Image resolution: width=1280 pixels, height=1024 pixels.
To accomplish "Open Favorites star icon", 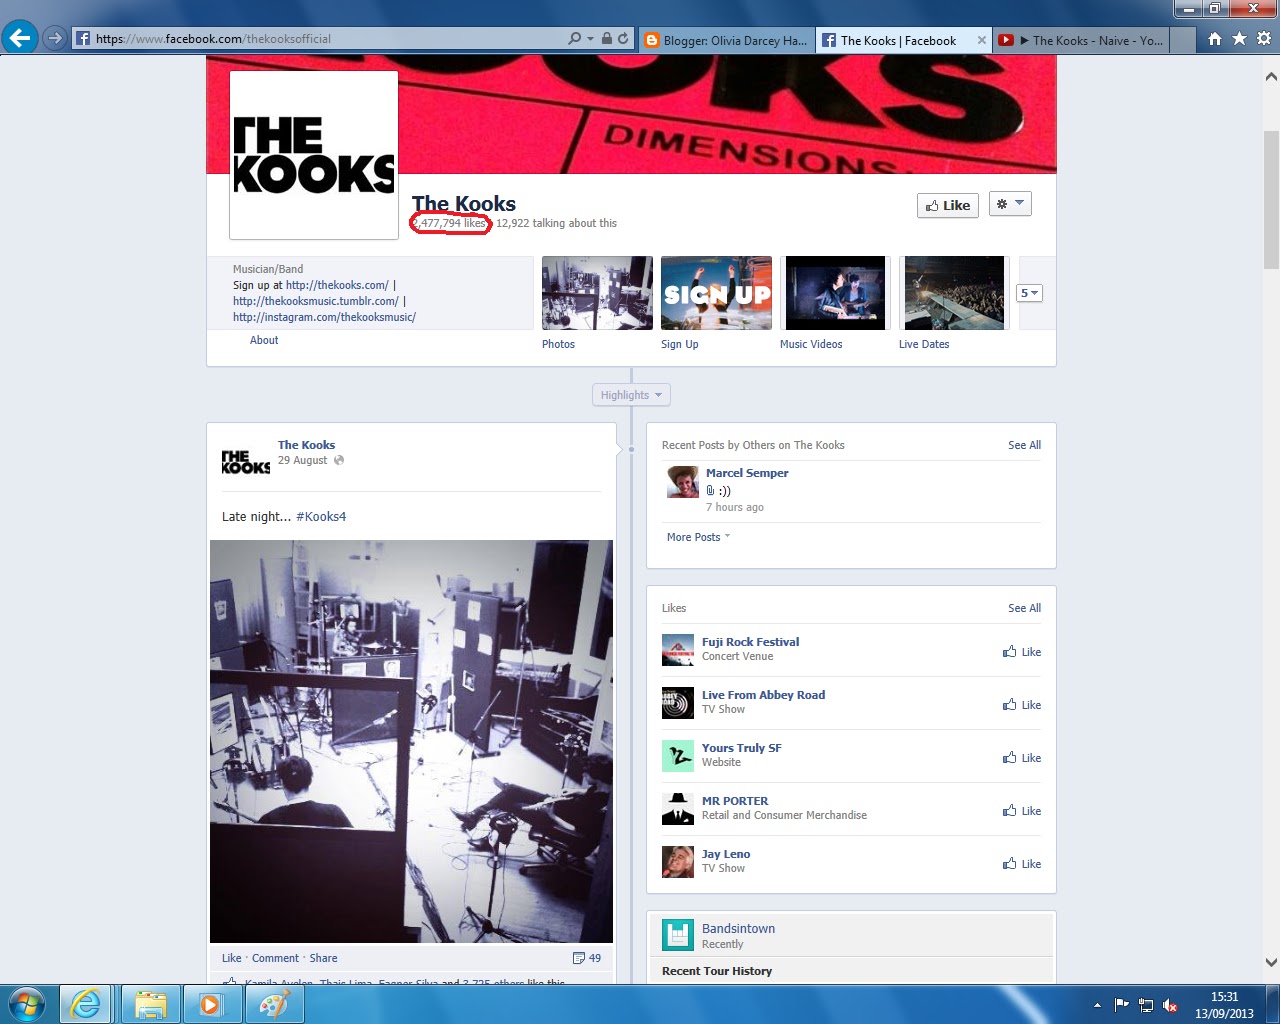I will point(1239,39).
